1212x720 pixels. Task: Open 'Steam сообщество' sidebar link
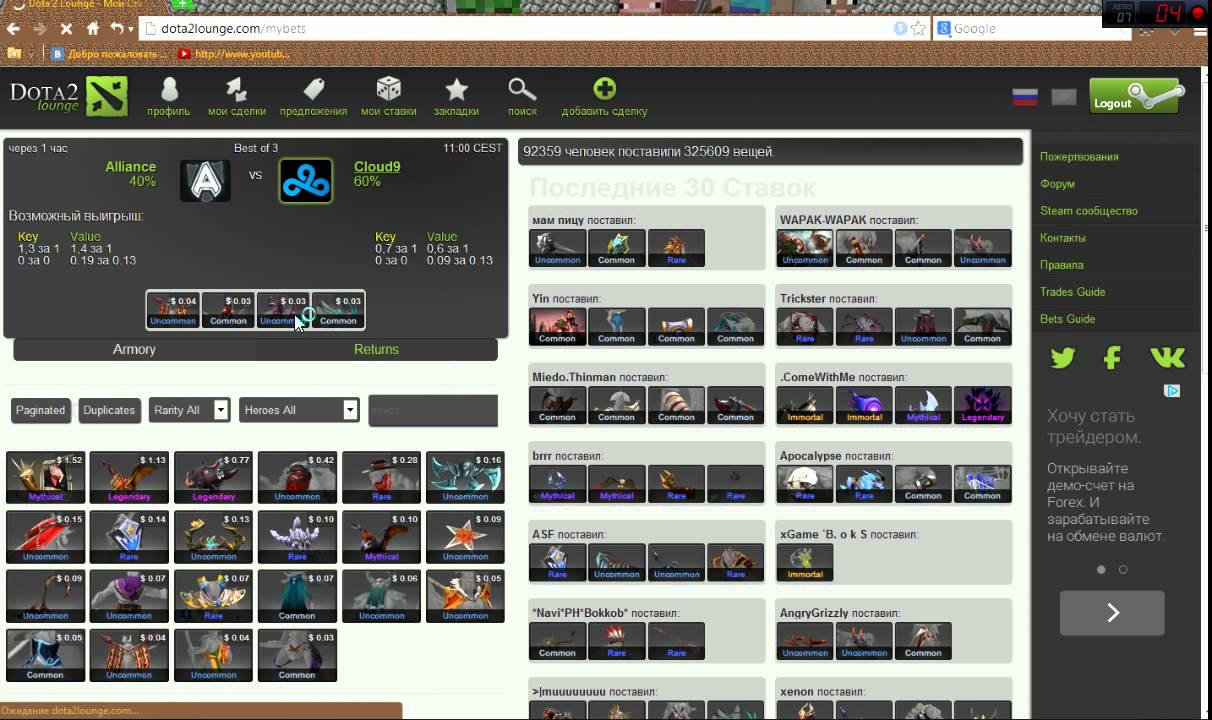click(1089, 211)
